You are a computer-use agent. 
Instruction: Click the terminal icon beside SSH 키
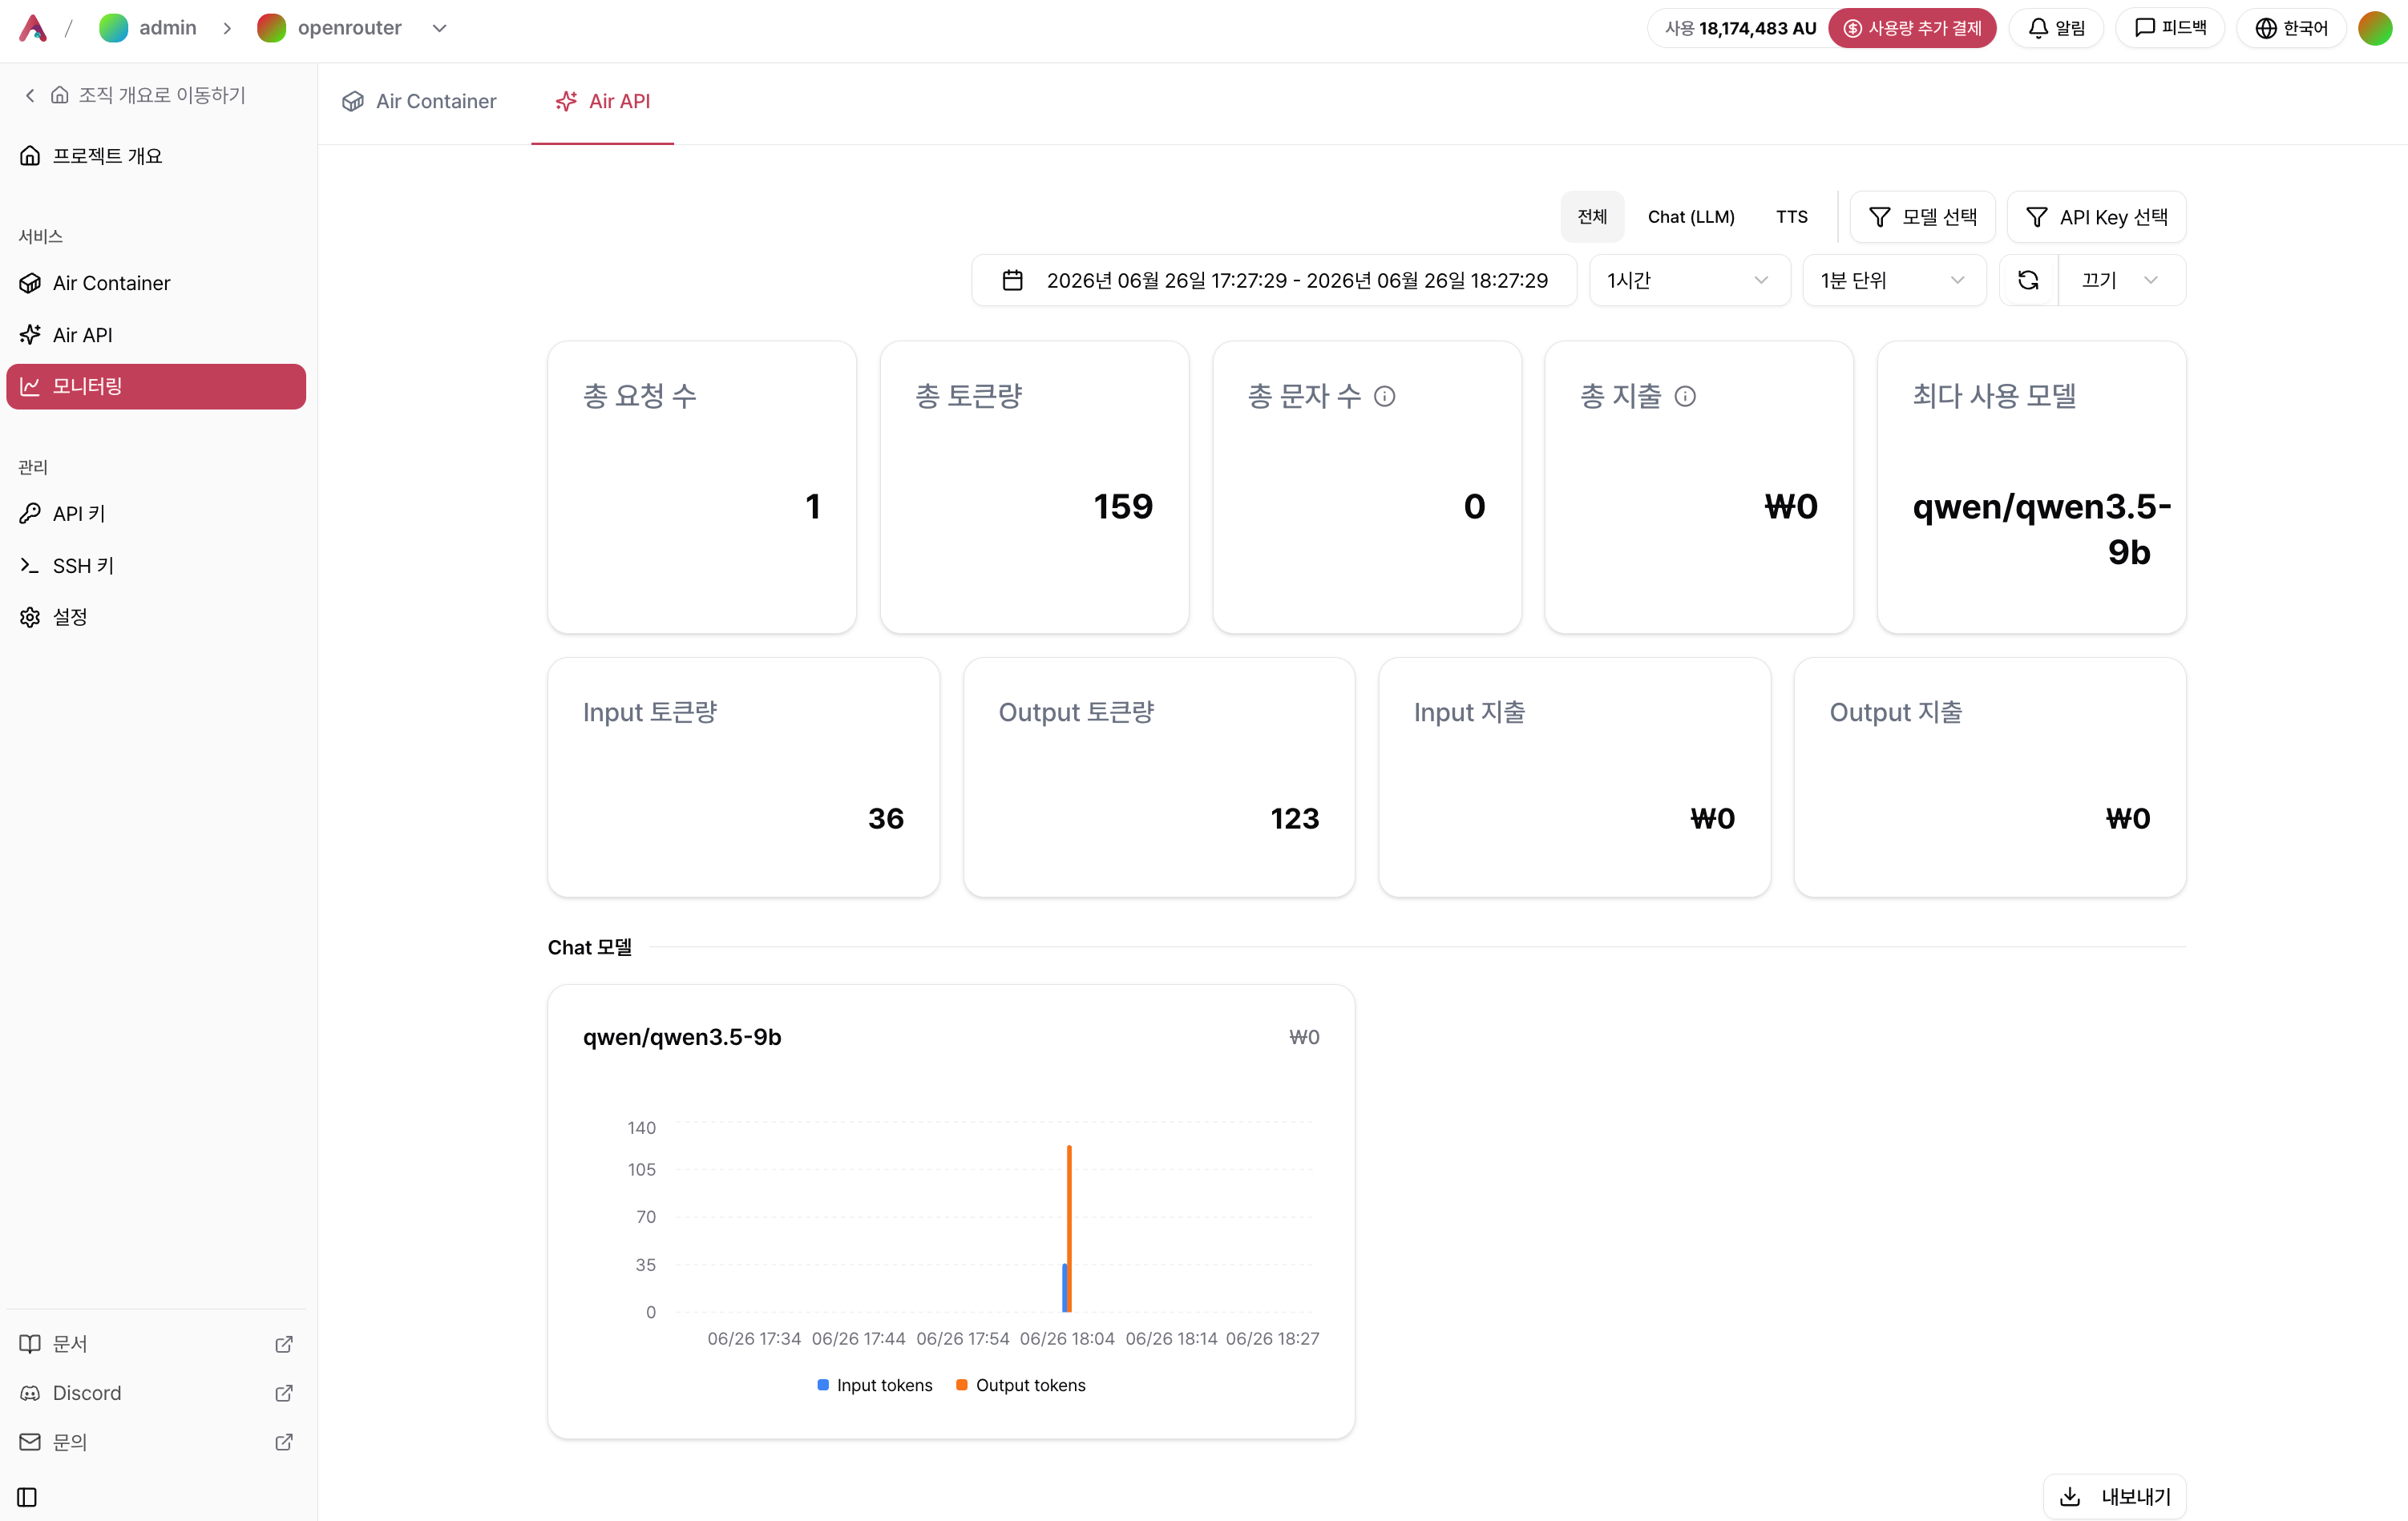click(30, 566)
